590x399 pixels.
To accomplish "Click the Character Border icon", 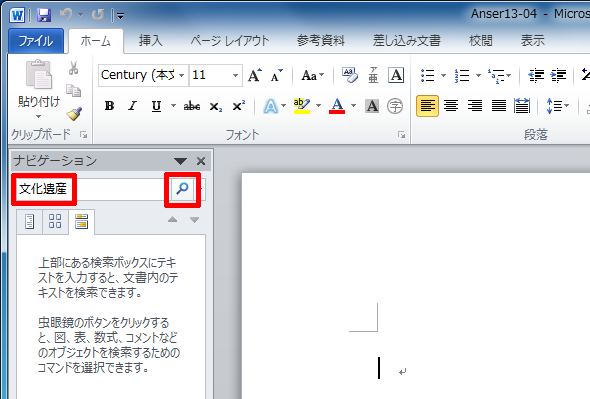I will coord(396,75).
